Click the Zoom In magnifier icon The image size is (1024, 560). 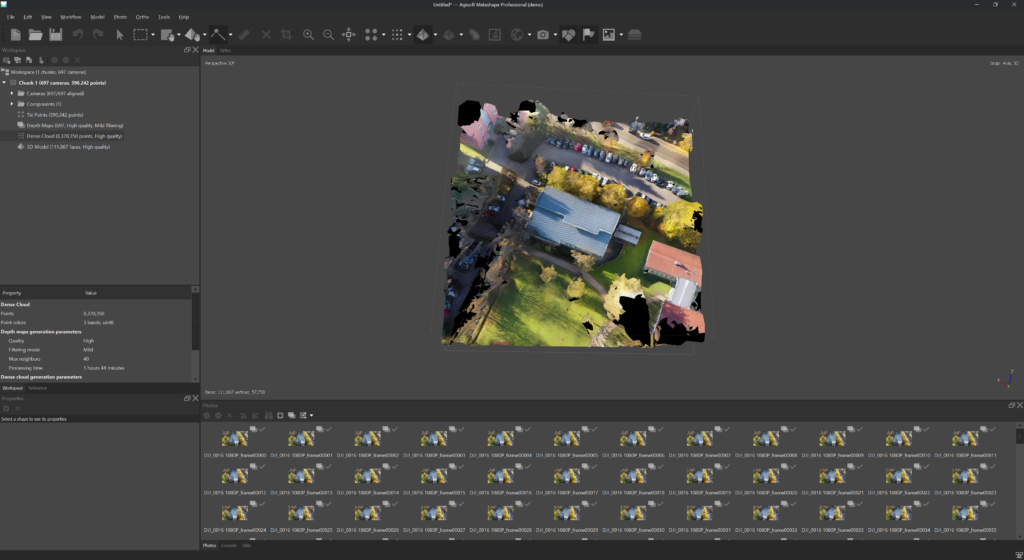click(308, 35)
